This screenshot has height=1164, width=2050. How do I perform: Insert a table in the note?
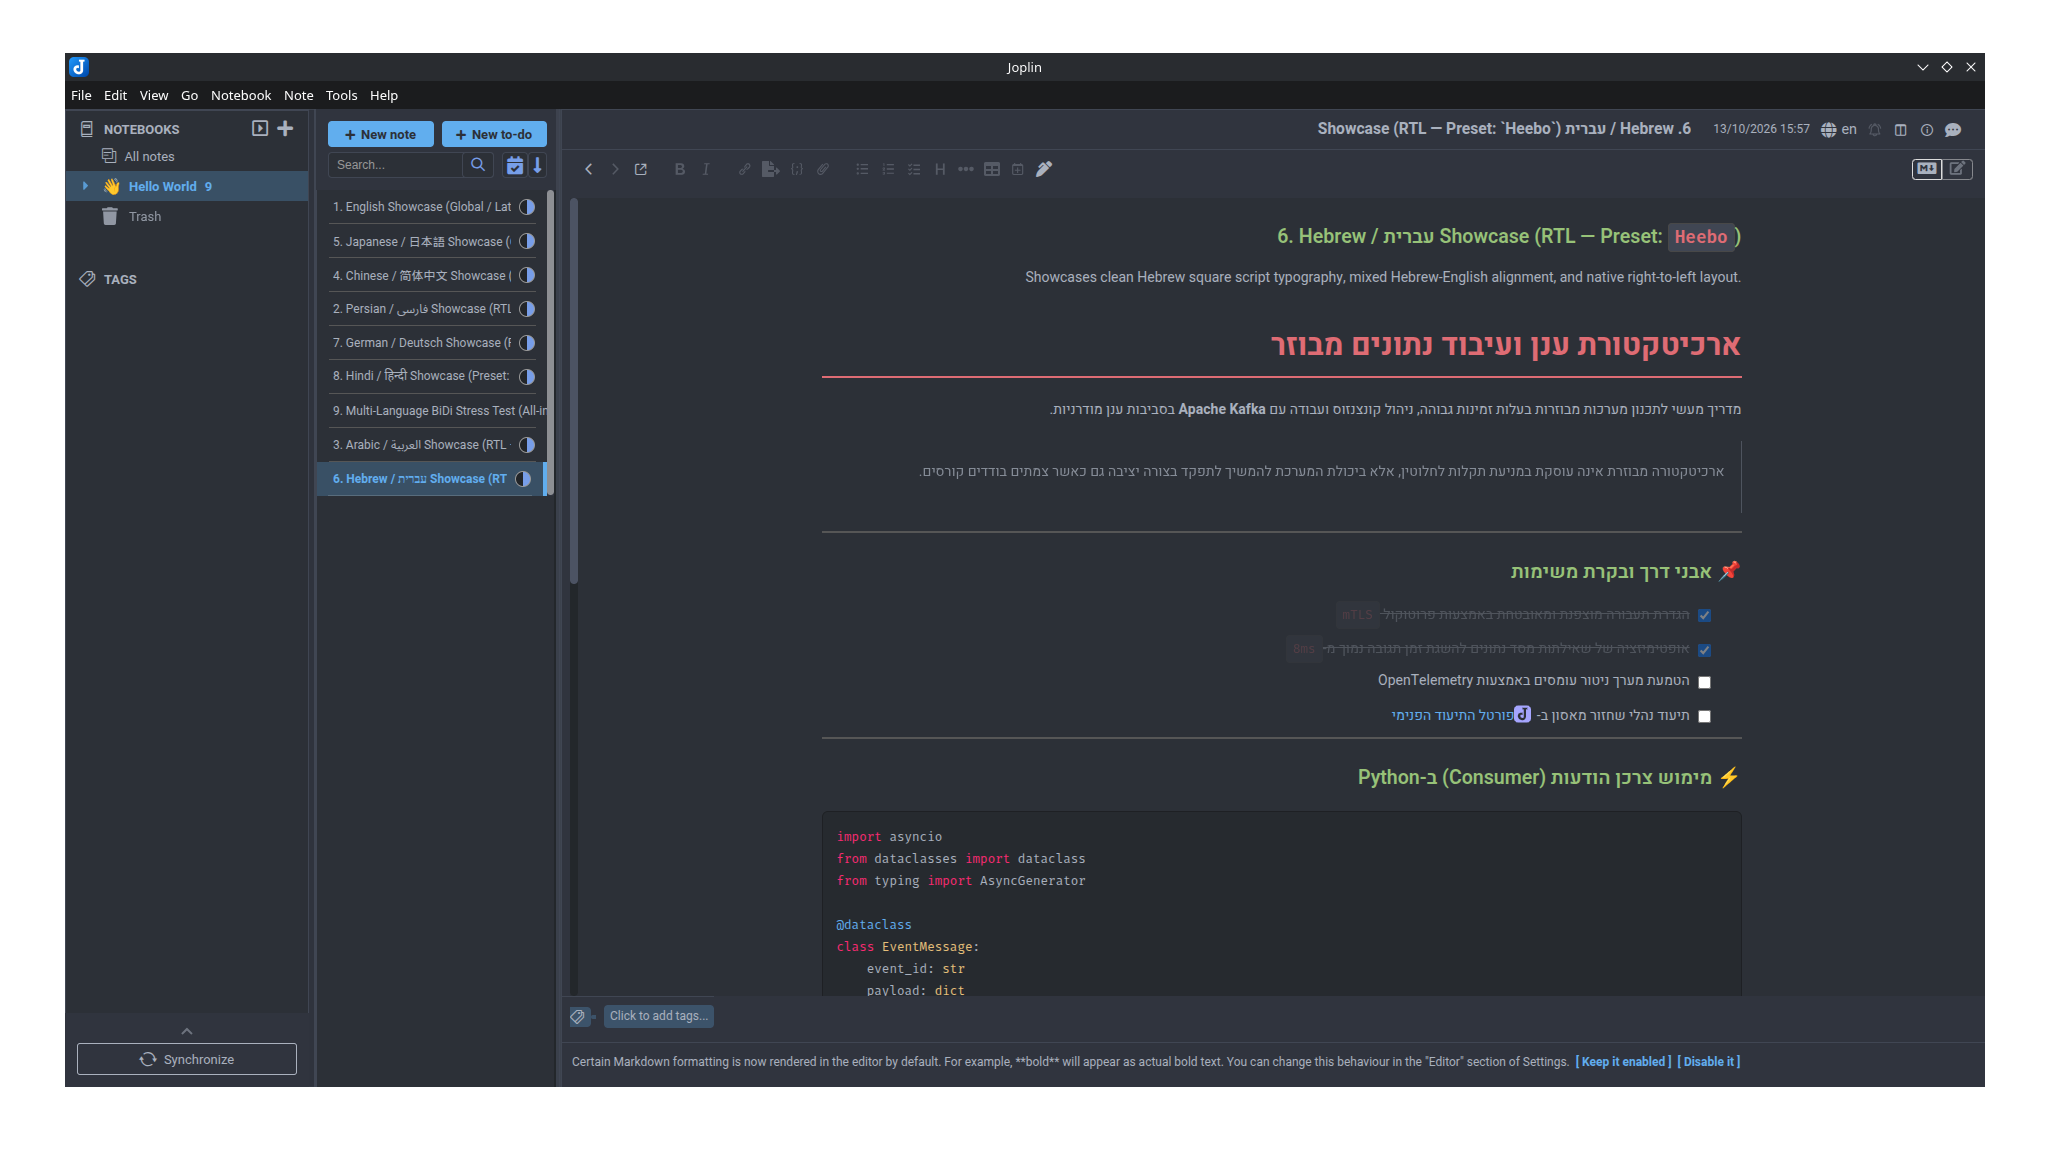pos(992,170)
